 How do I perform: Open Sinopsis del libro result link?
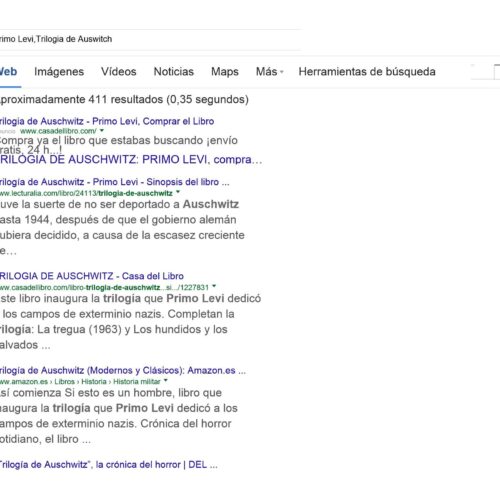[114, 182]
